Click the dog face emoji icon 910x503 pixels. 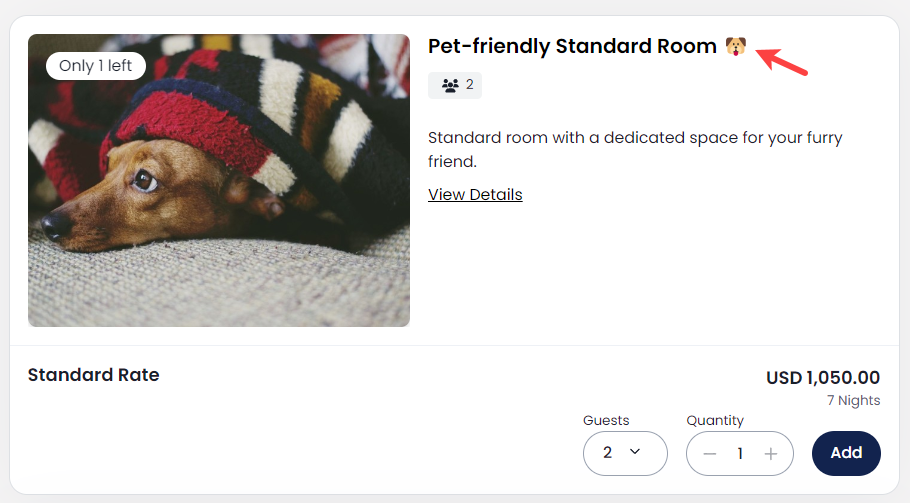(736, 46)
